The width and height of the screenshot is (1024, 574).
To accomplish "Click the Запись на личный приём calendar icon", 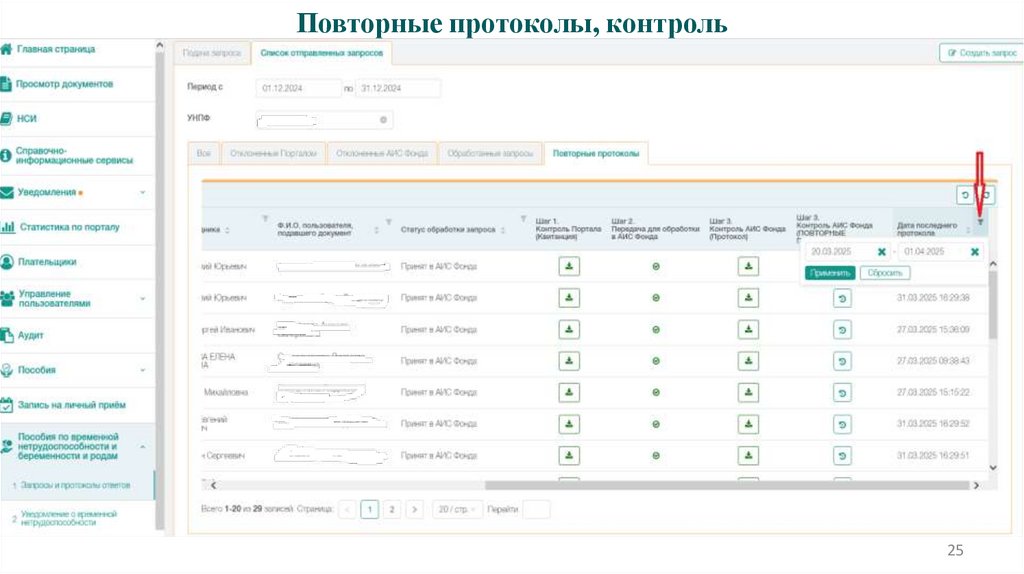I will tap(7, 405).
